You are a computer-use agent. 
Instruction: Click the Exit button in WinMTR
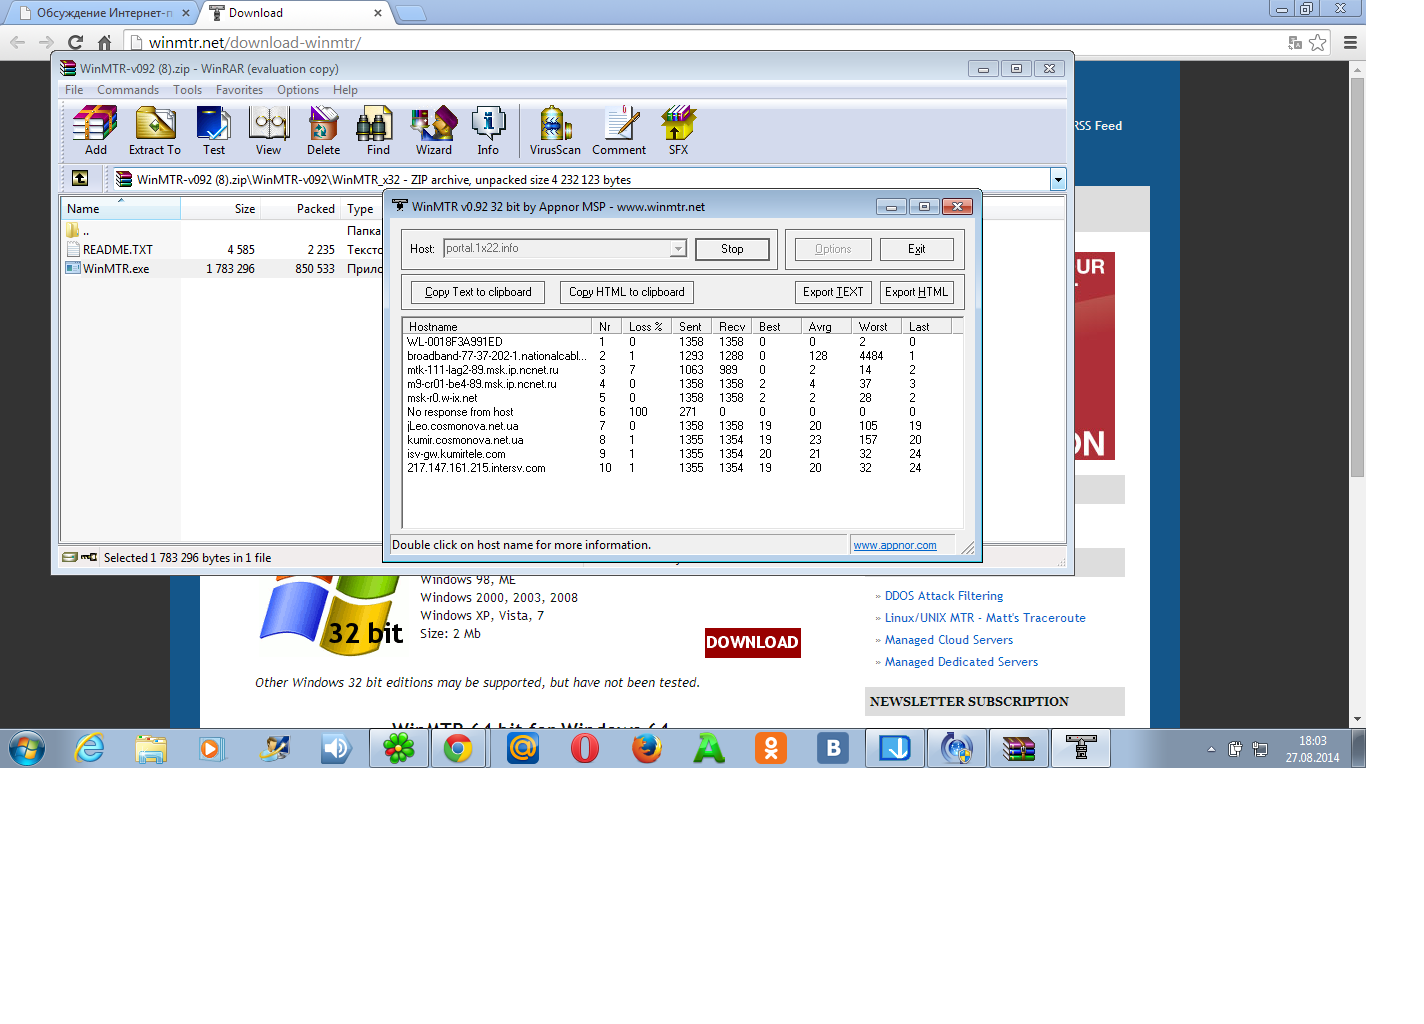tap(916, 249)
